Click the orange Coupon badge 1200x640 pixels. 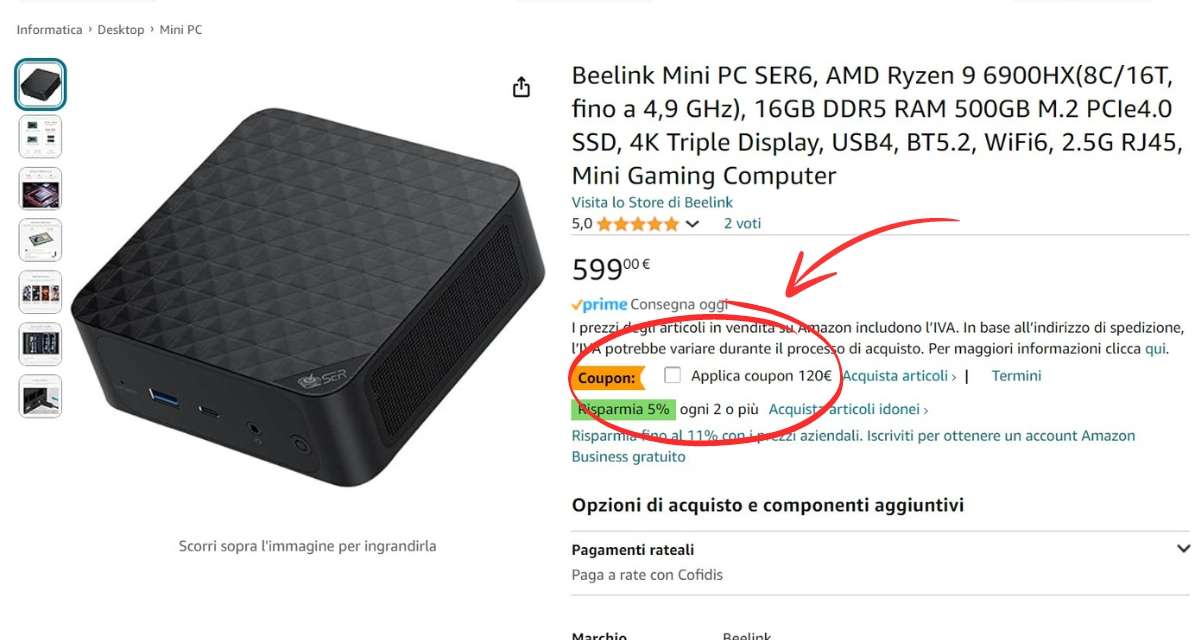(x=607, y=378)
